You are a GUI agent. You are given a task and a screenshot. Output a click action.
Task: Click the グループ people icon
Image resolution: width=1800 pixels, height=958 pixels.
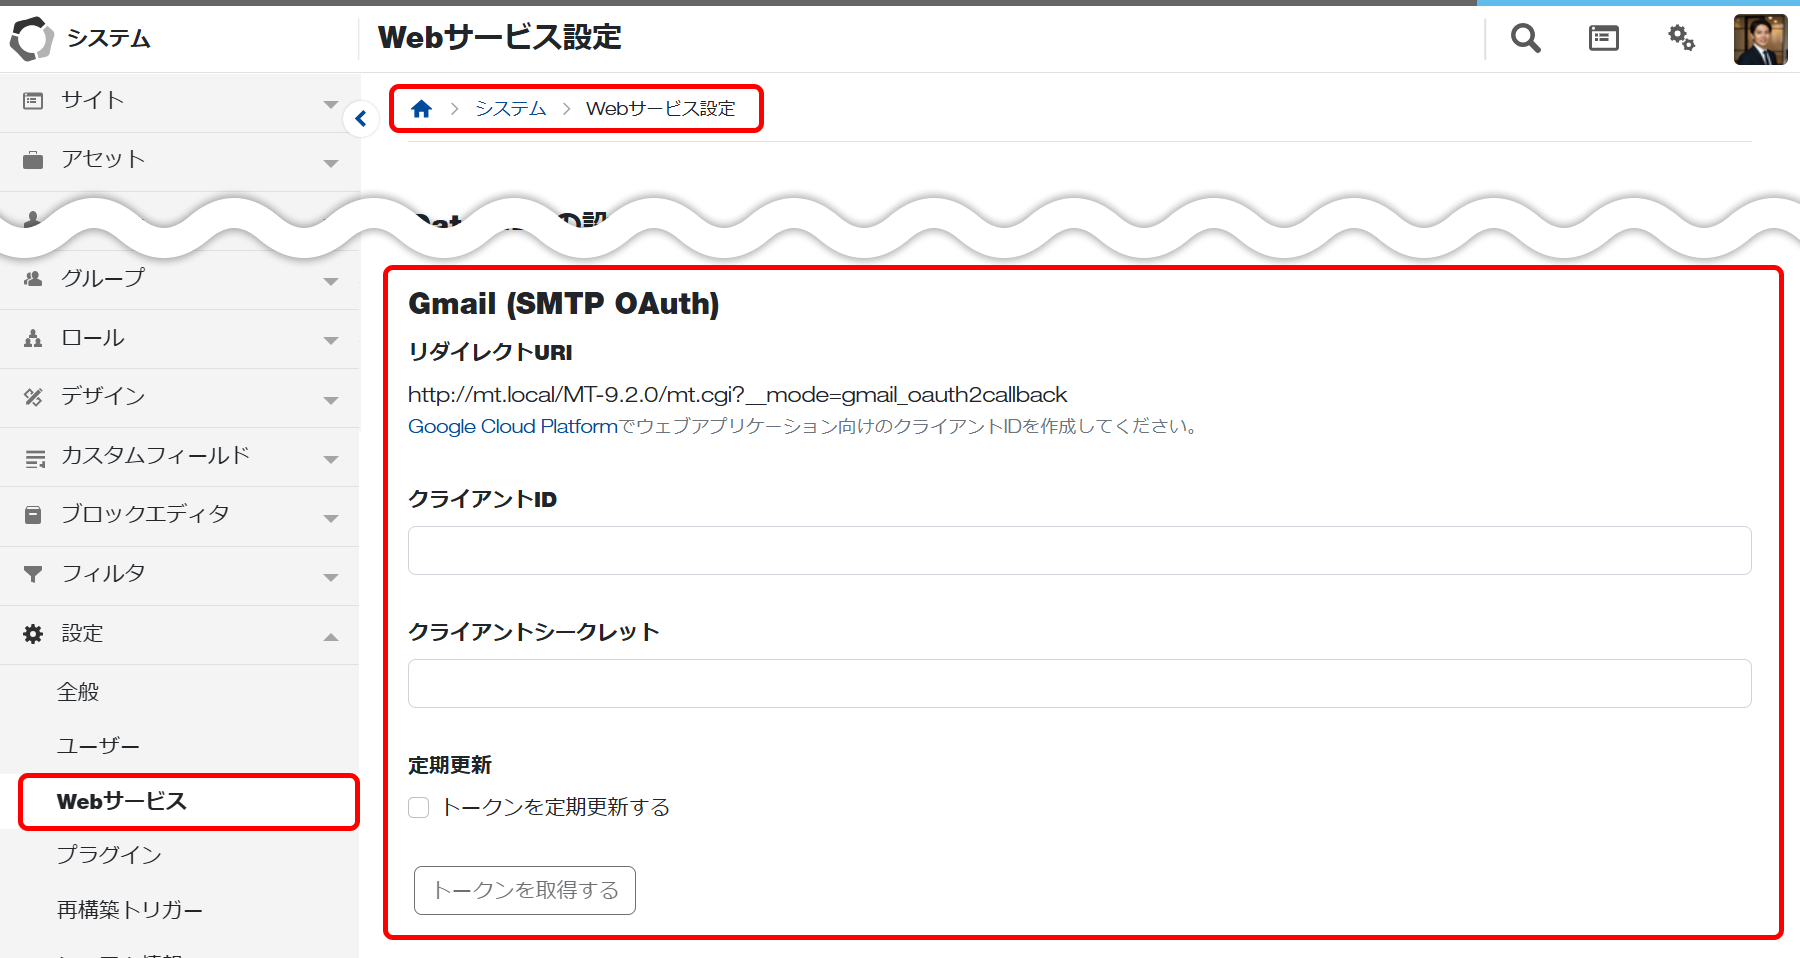pos(33,278)
